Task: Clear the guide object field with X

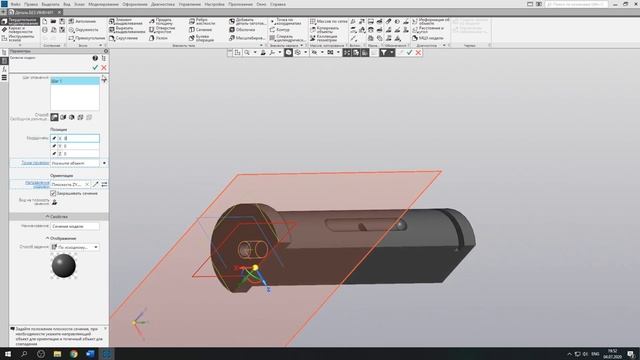Action: tap(87, 184)
